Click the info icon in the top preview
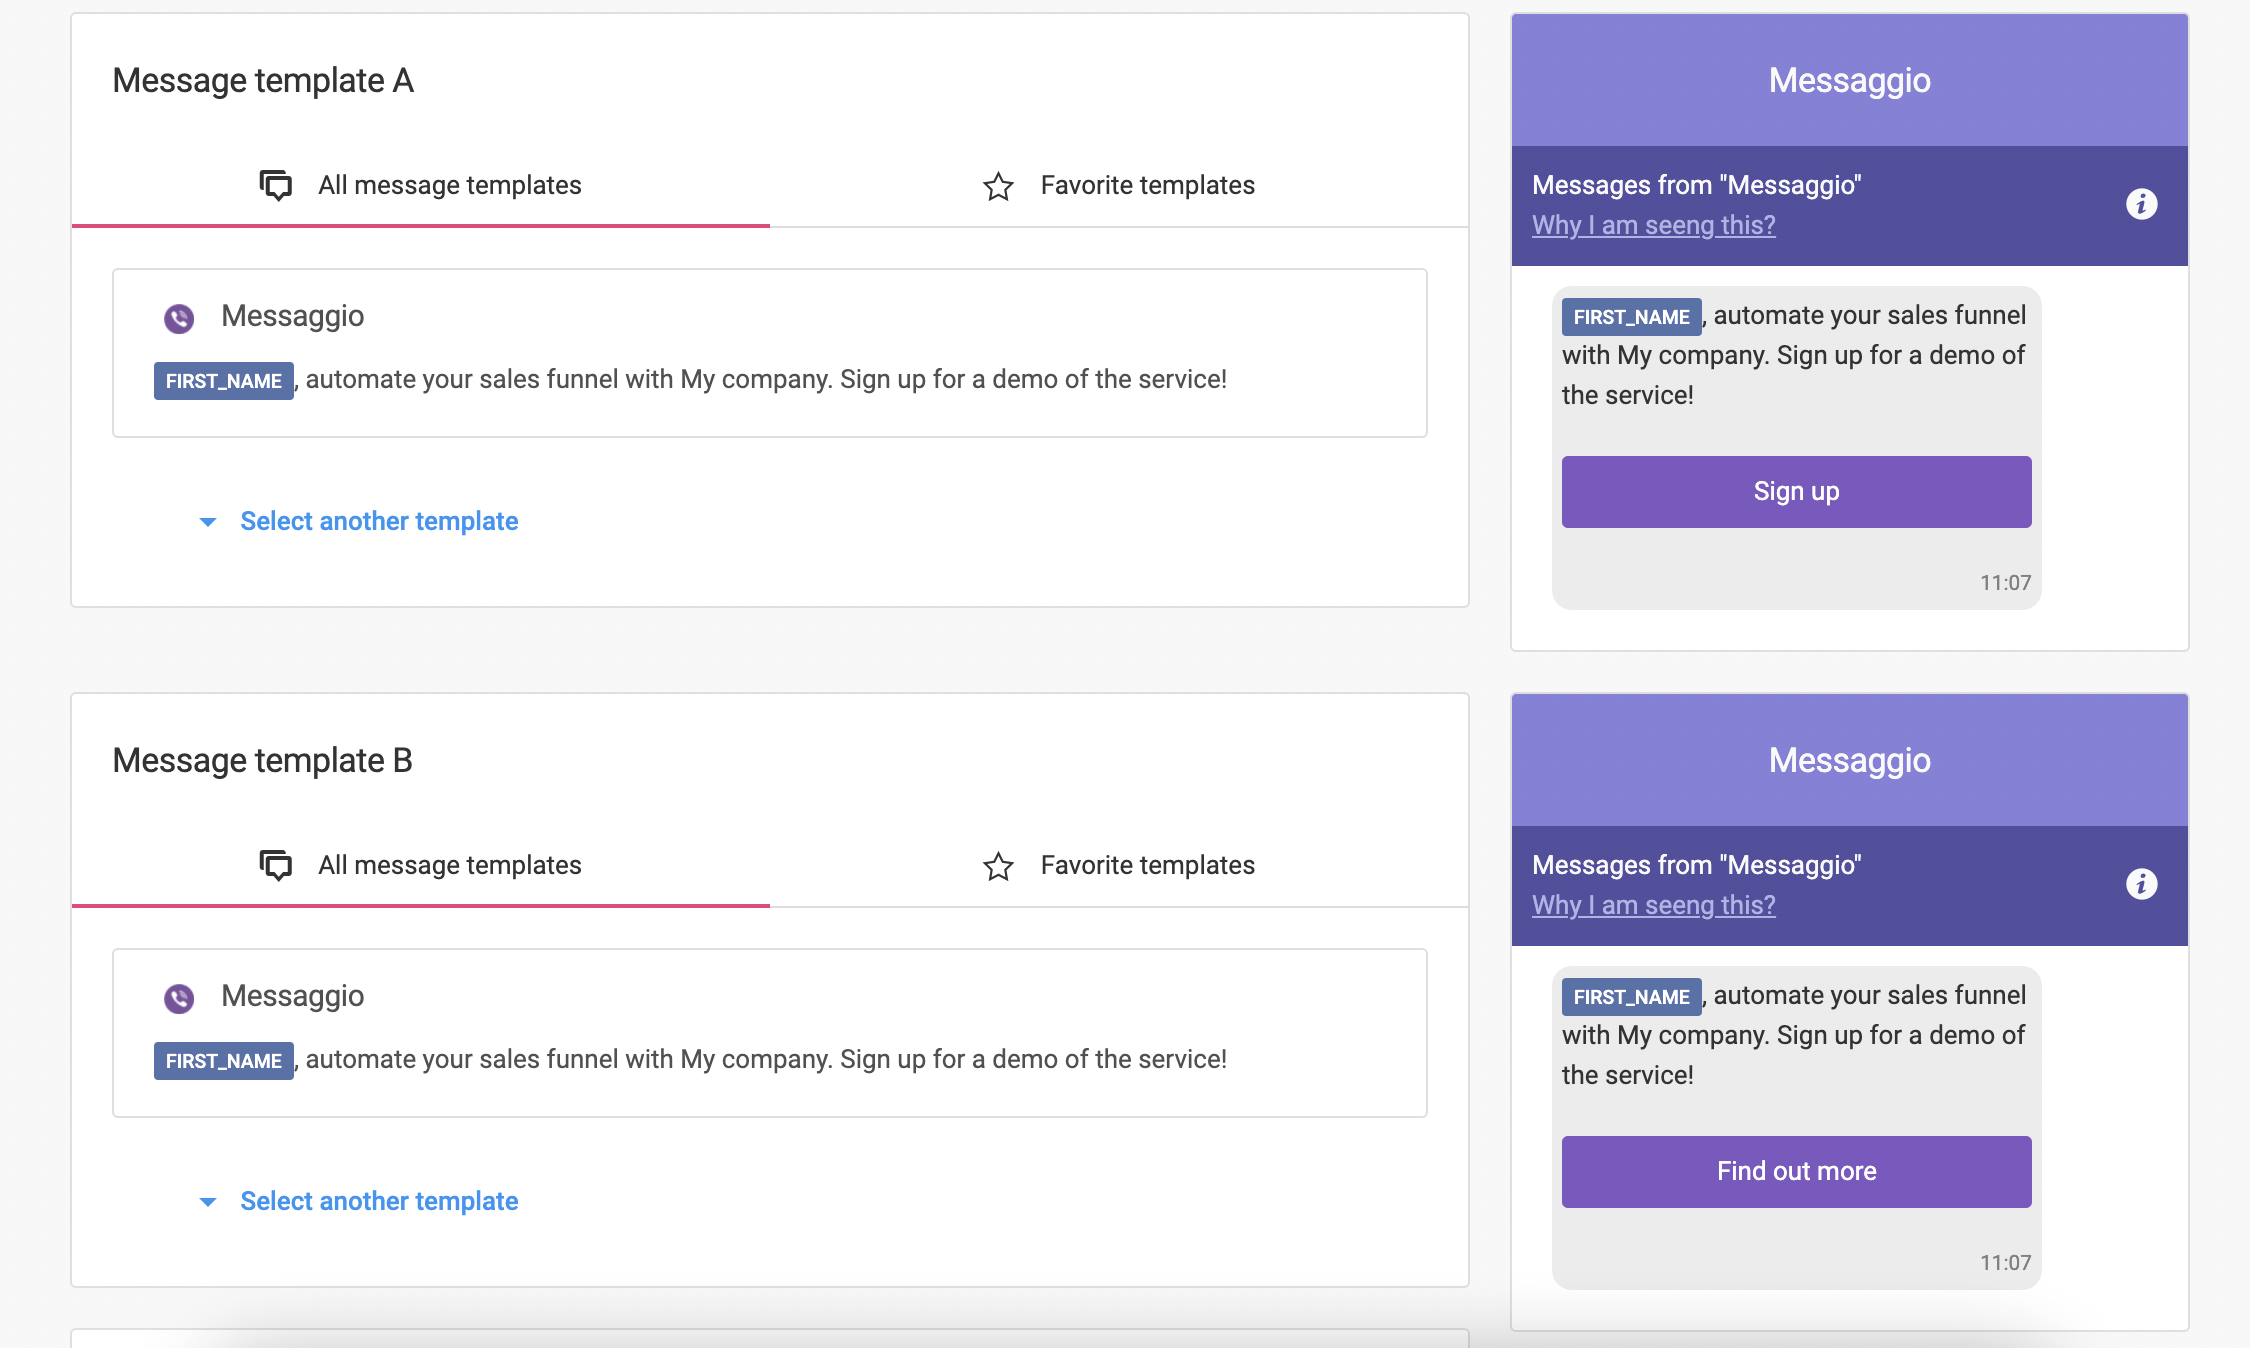This screenshot has width=2250, height=1348. click(2141, 204)
